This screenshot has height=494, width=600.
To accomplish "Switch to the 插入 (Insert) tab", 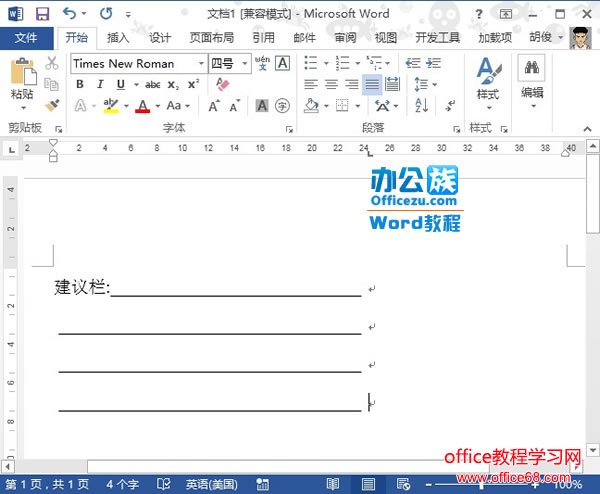I will tap(118, 37).
